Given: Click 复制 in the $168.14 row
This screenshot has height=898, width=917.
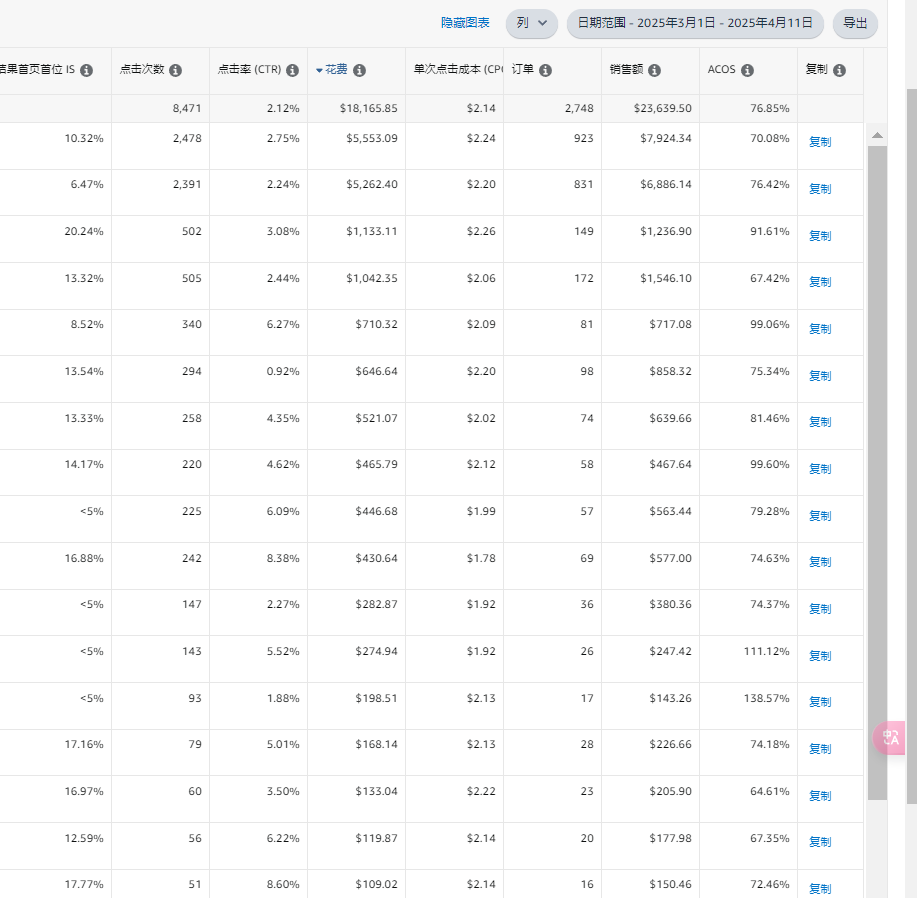Looking at the screenshot, I should [x=820, y=749].
